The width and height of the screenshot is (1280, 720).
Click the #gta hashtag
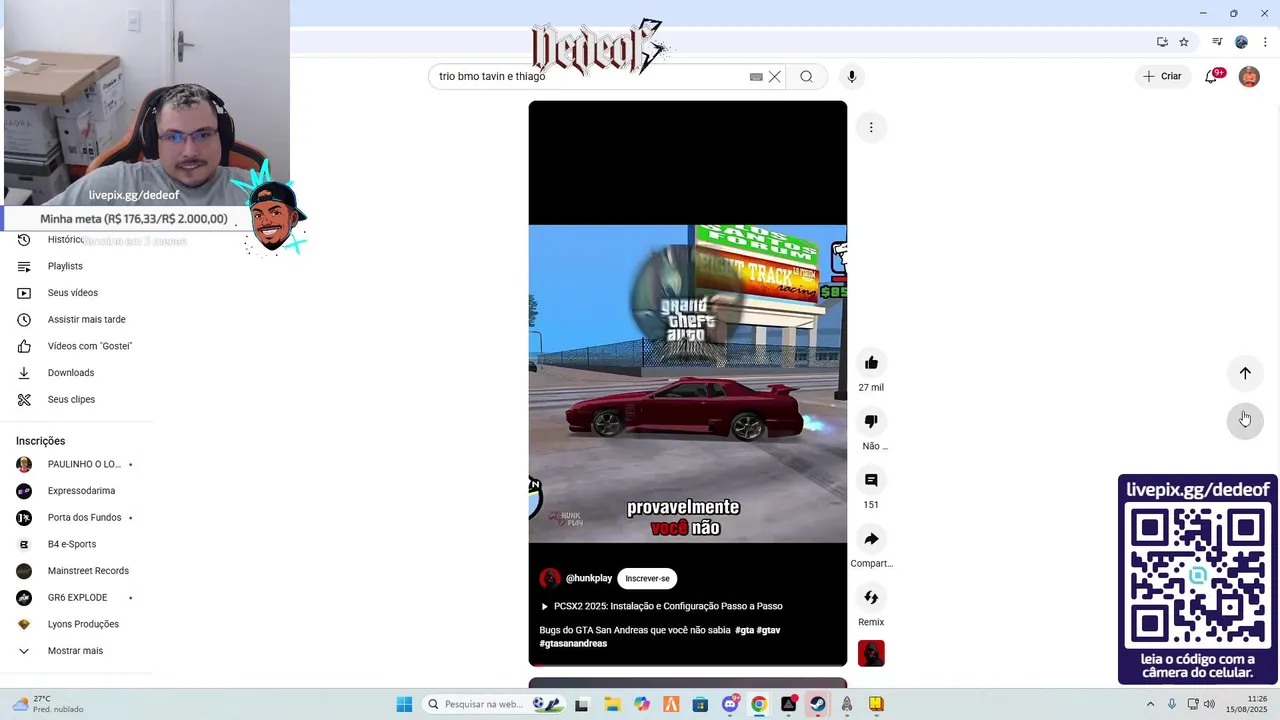click(x=745, y=630)
